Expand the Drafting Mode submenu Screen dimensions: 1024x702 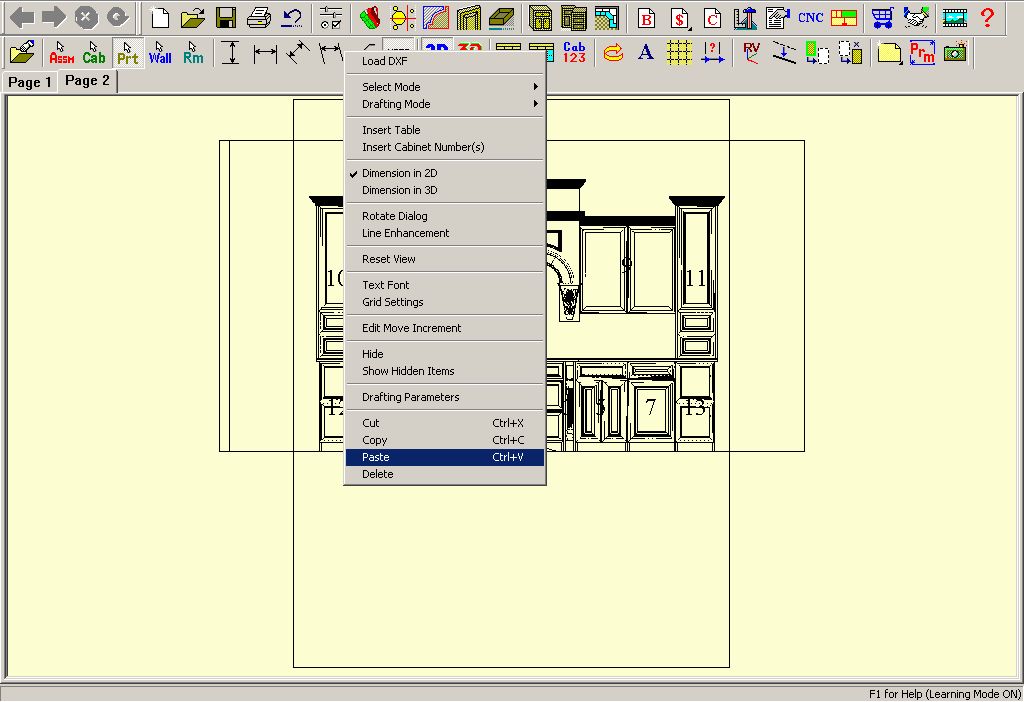445,104
